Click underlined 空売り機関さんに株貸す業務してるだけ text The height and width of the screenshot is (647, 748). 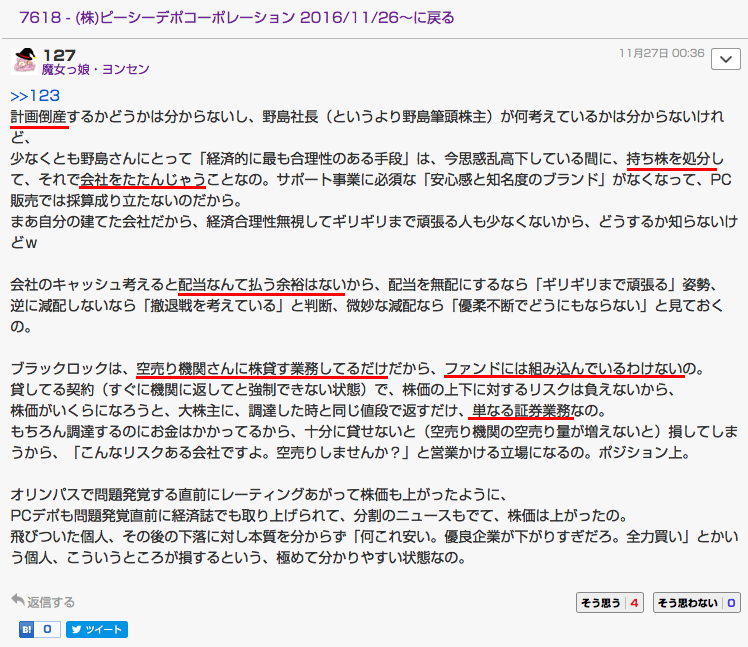260,368
